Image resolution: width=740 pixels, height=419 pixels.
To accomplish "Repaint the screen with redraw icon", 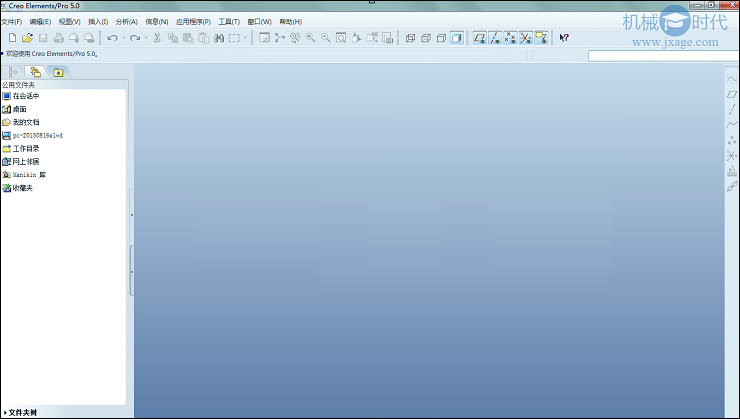I will (x=264, y=38).
